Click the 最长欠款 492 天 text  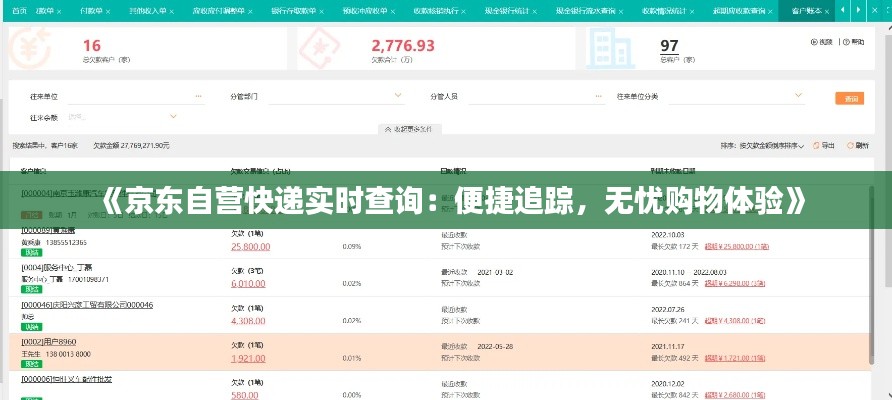click(x=675, y=358)
